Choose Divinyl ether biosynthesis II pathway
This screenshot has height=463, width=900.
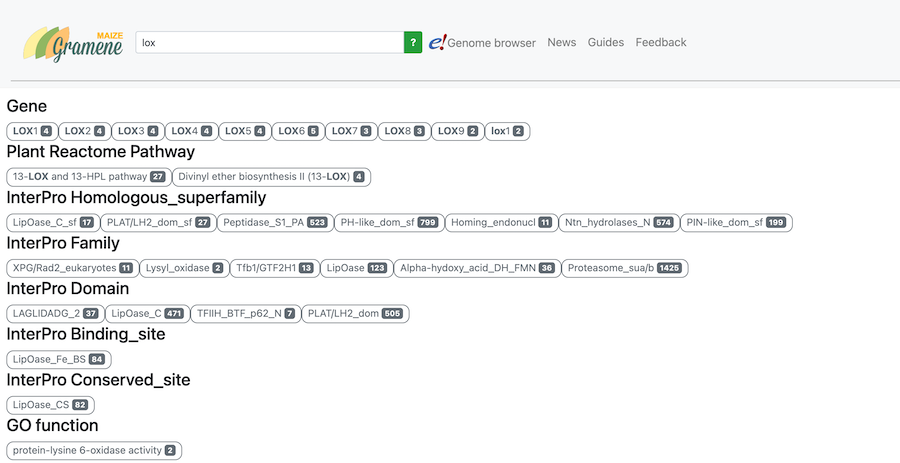point(271,177)
